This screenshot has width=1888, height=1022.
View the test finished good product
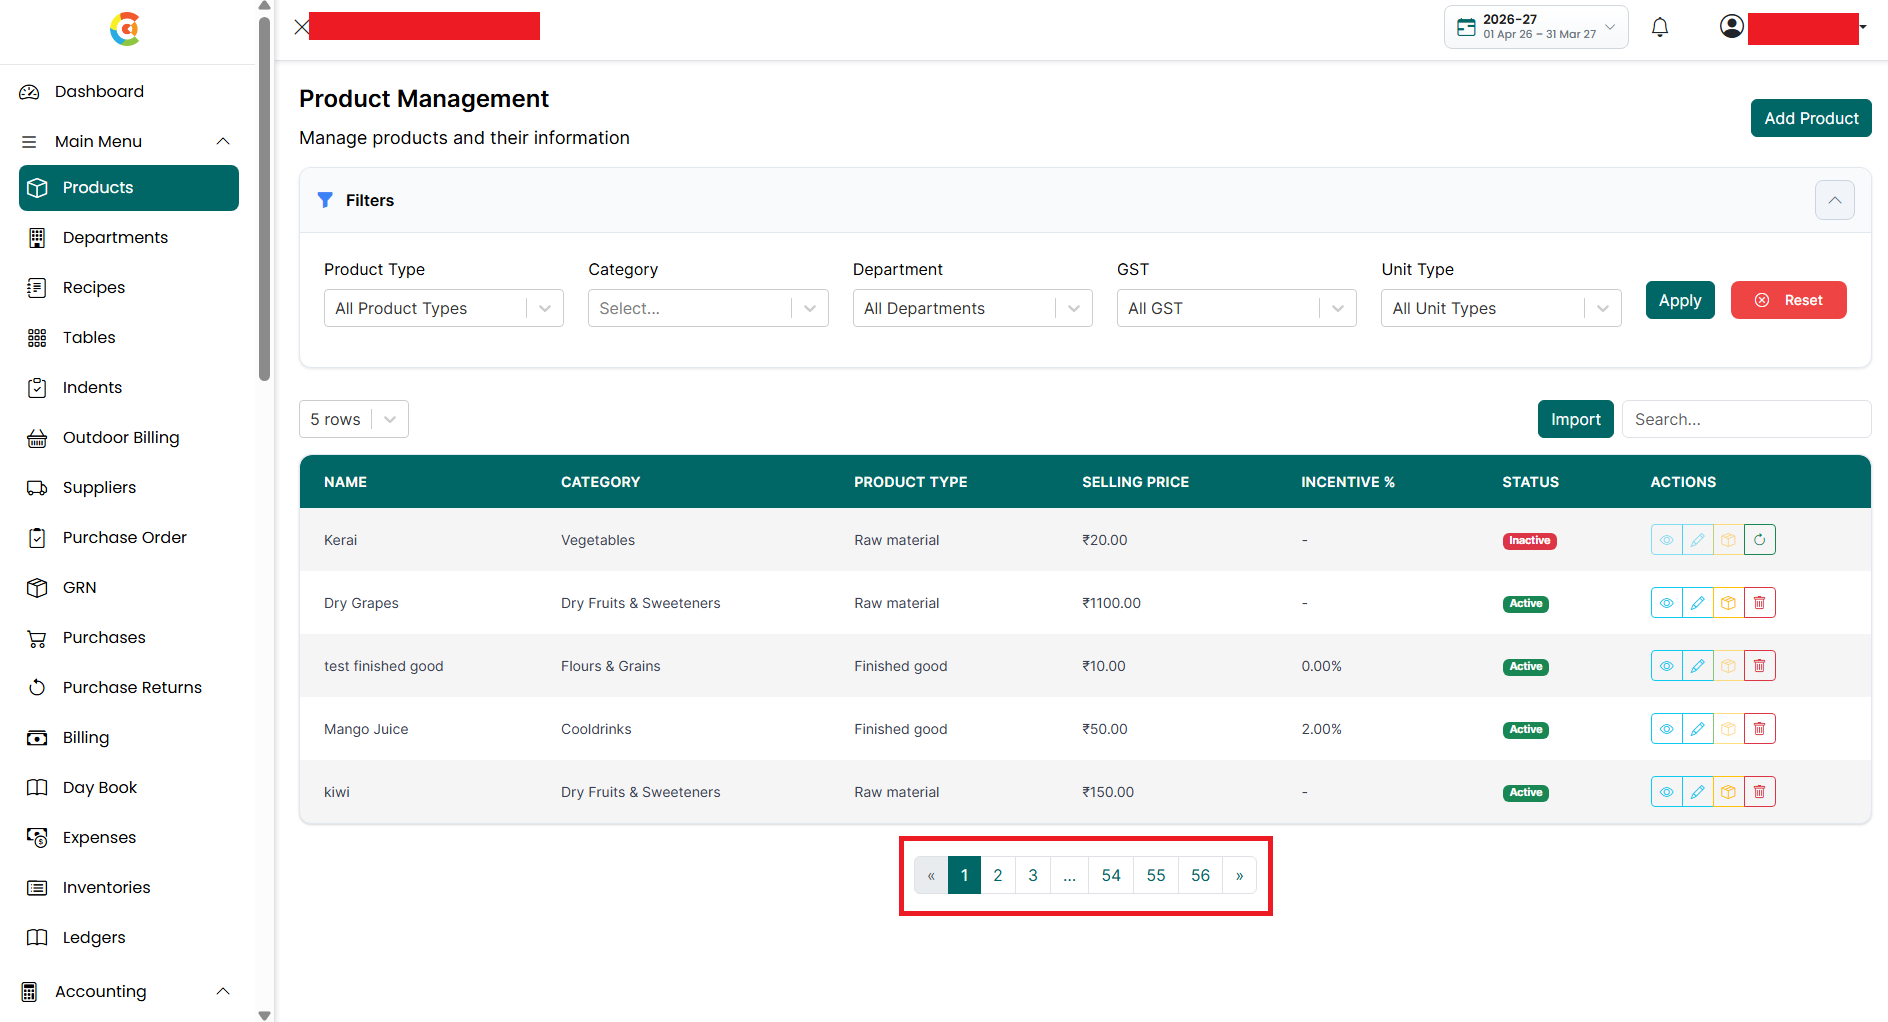pyautogui.click(x=1666, y=666)
